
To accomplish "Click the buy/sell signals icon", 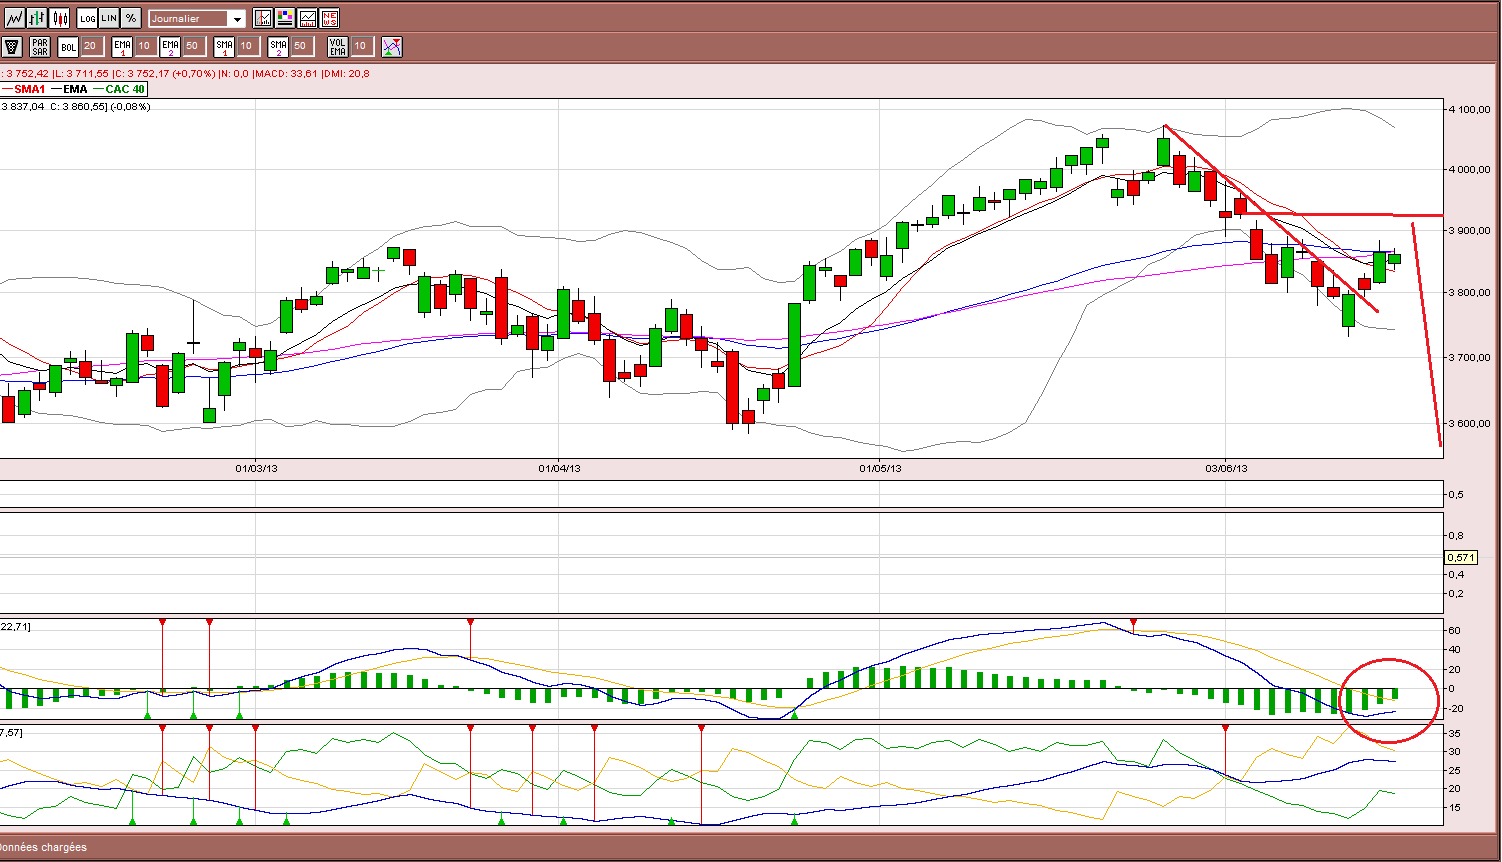I will click(x=392, y=47).
